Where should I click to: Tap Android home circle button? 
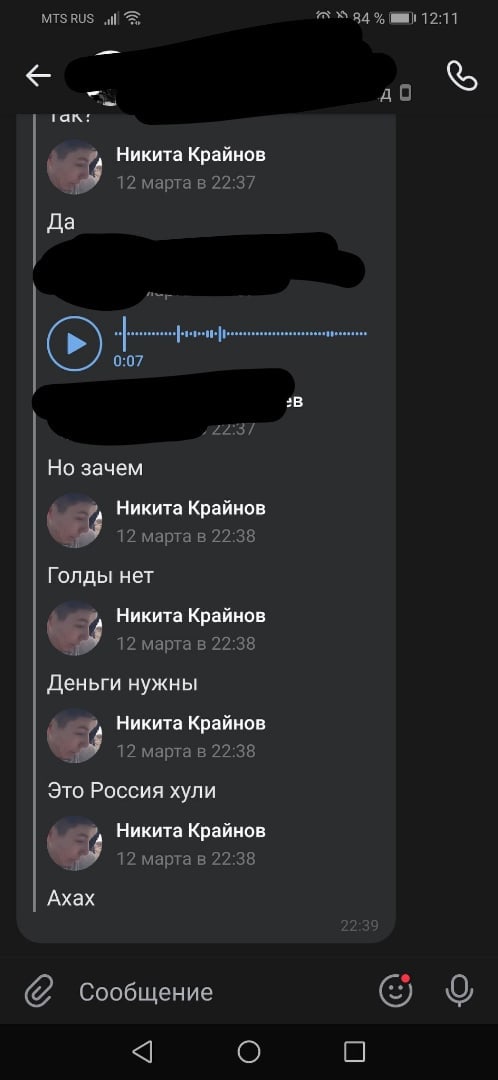click(249, 1051)
